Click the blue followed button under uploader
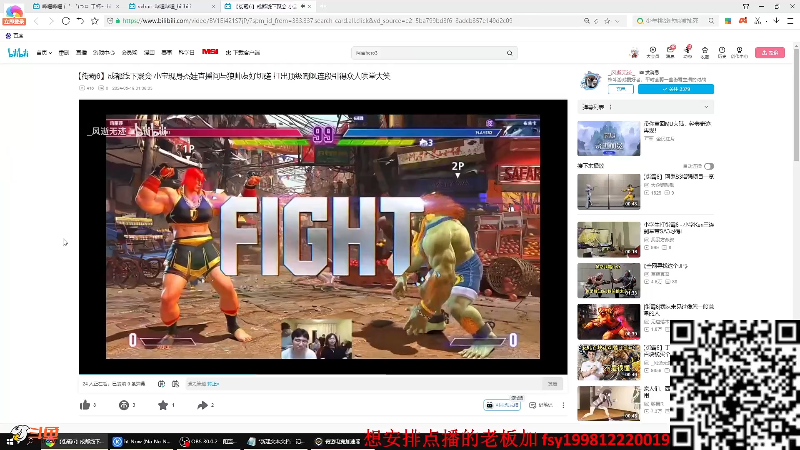Screen dimensions: 800x450 (x=676, y=89)
